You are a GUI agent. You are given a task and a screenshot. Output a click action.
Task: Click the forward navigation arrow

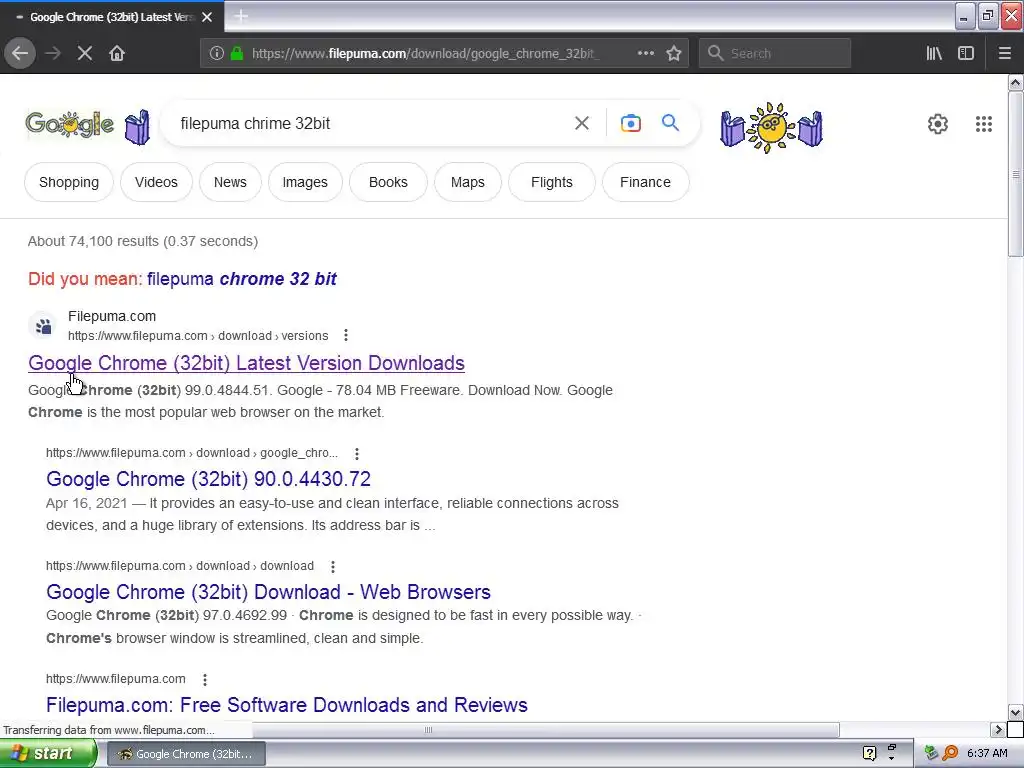[53, 53]
